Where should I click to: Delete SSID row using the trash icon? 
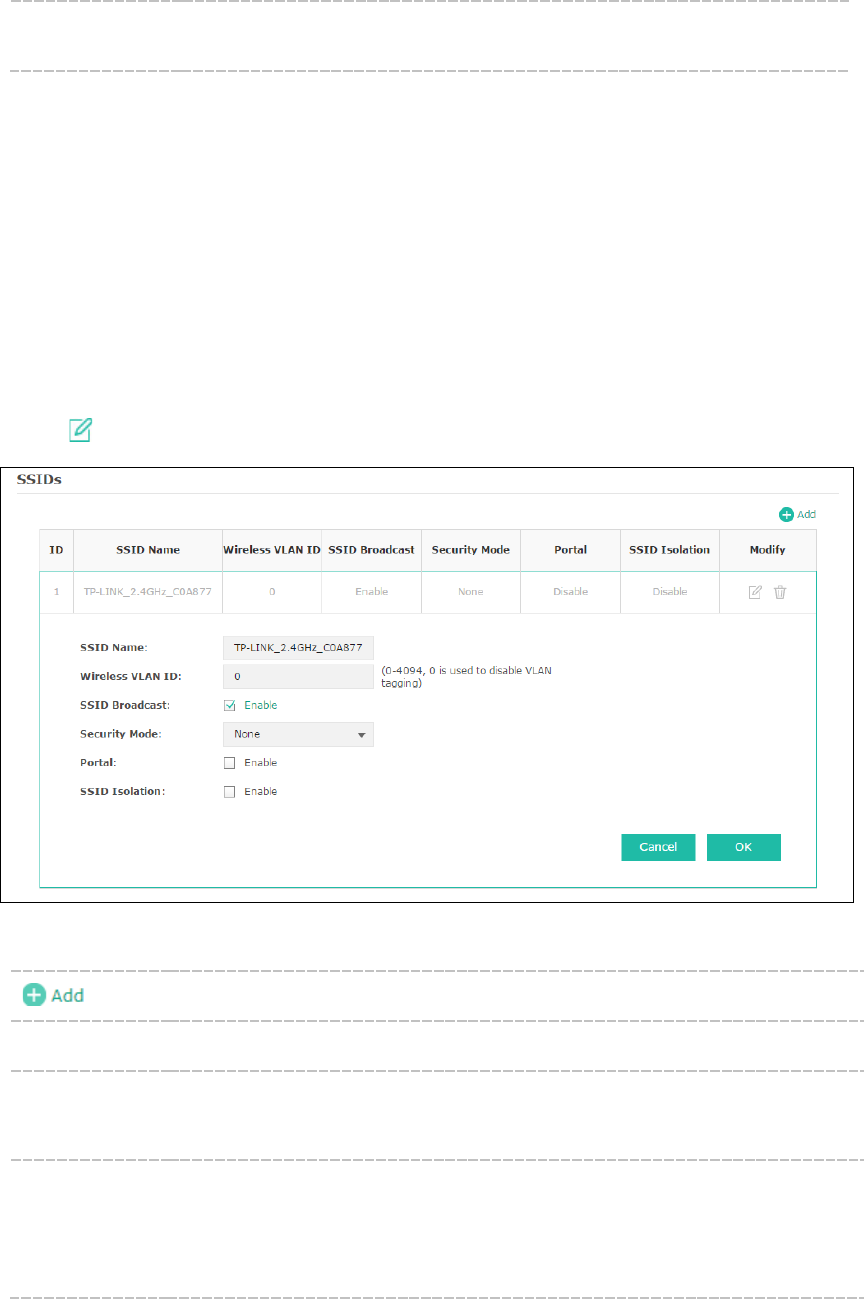[780, 592]
